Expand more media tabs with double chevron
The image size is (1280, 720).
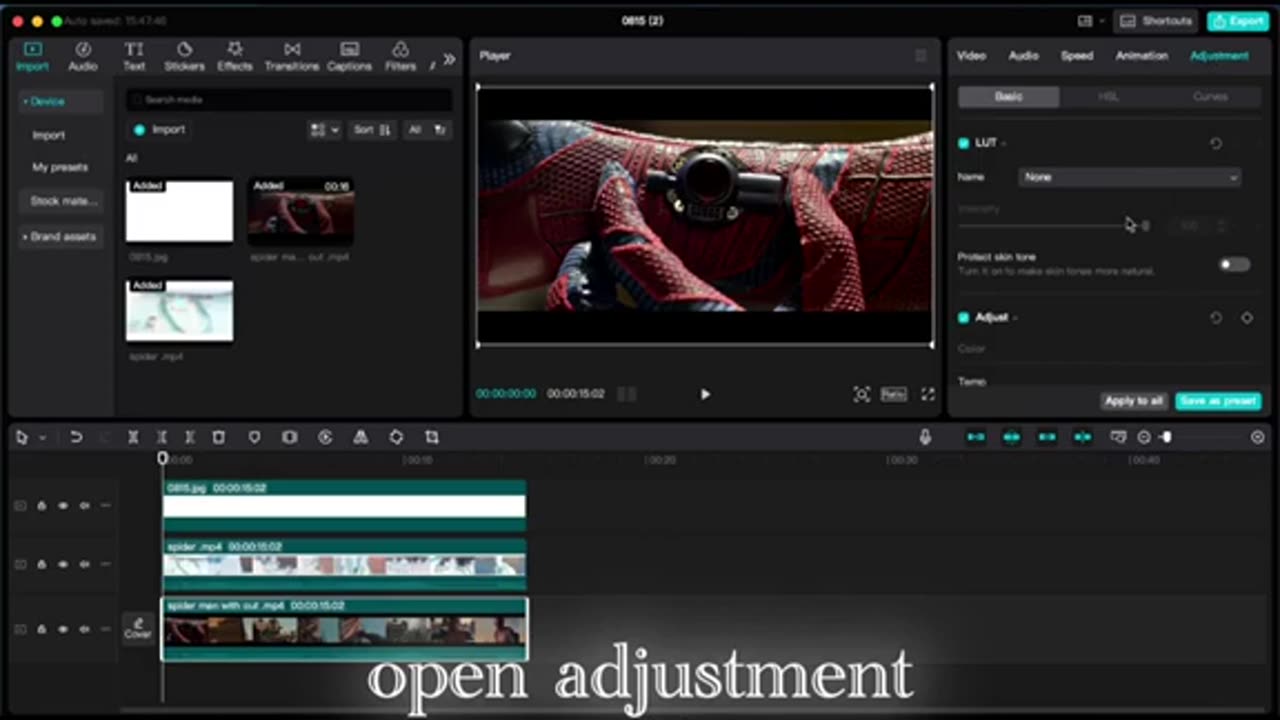point(449,59)
